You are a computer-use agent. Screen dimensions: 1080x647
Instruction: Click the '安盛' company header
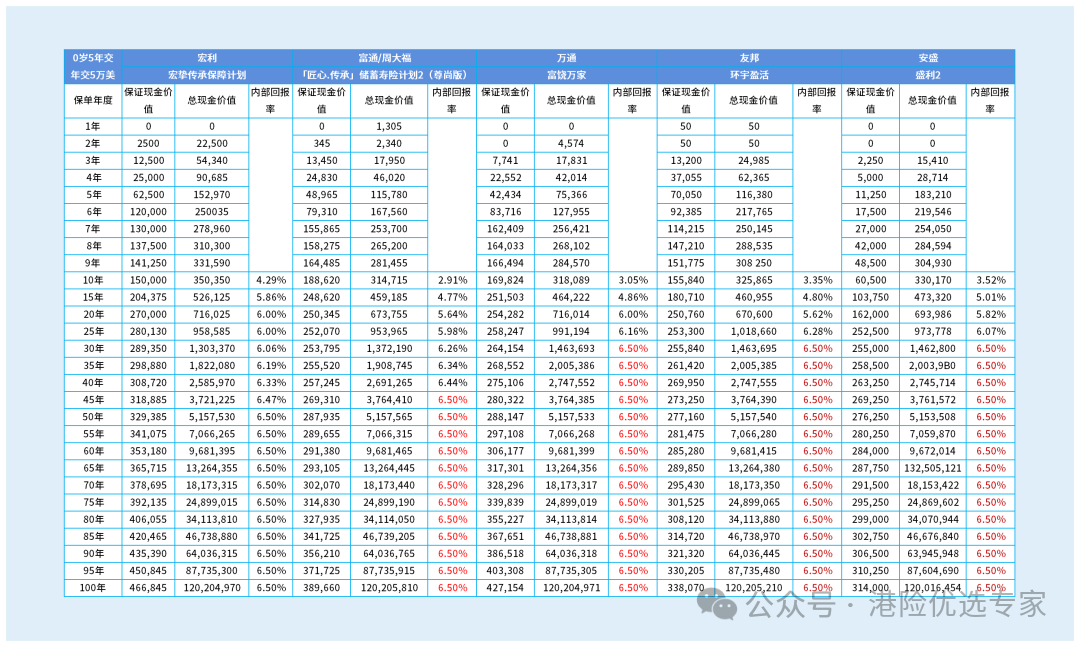tap(928, 58)
